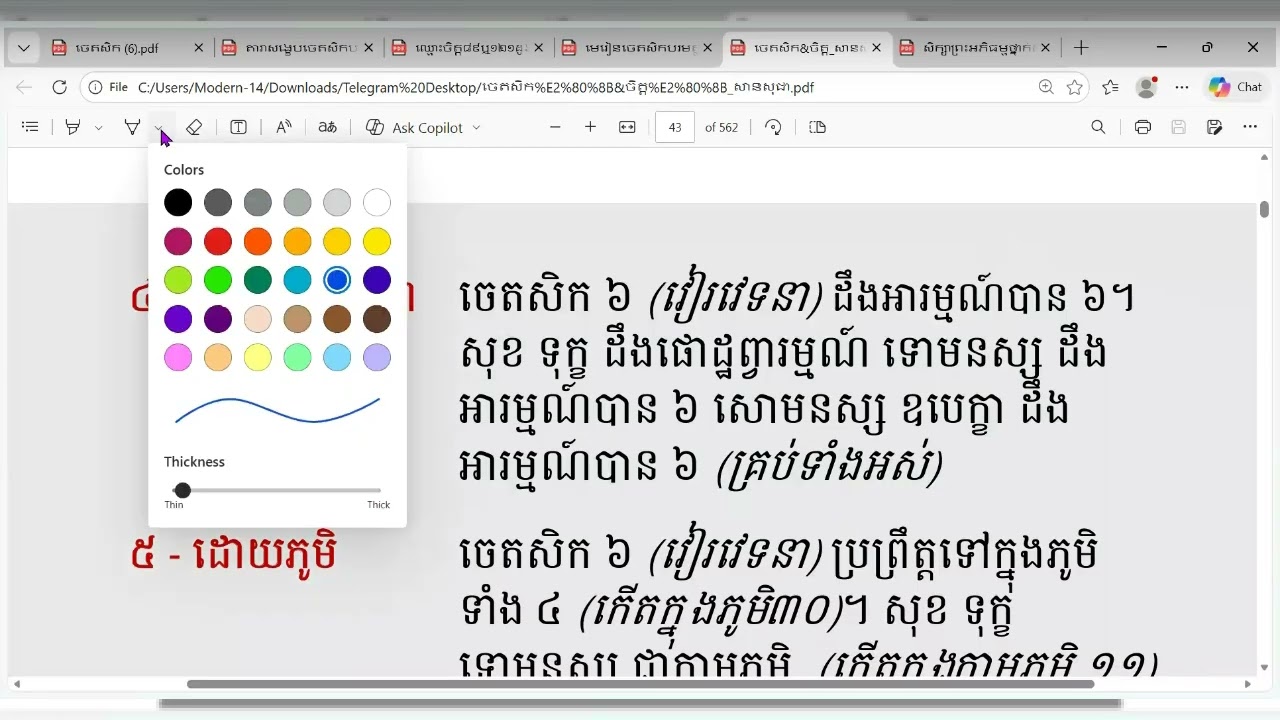Zoom out the PDF page
This screenshot has width=1280, height=720.
pos(555,127)
